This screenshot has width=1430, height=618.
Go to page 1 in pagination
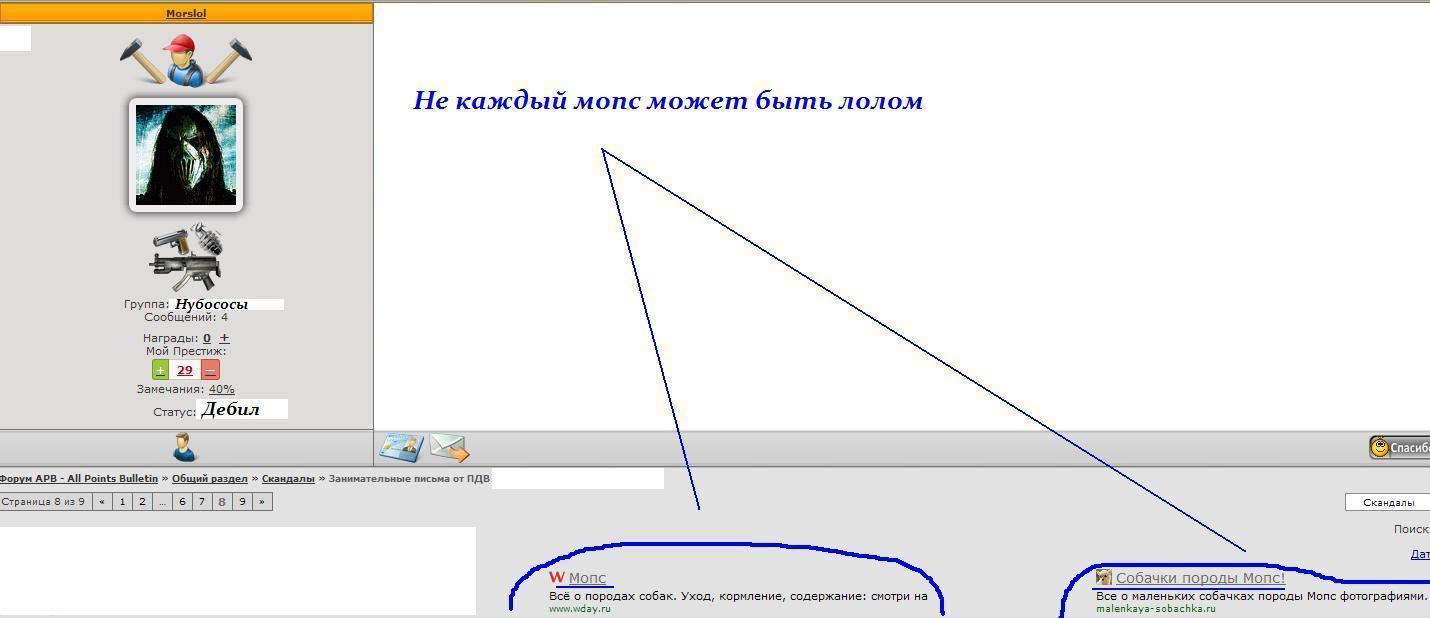coord(122,502)
